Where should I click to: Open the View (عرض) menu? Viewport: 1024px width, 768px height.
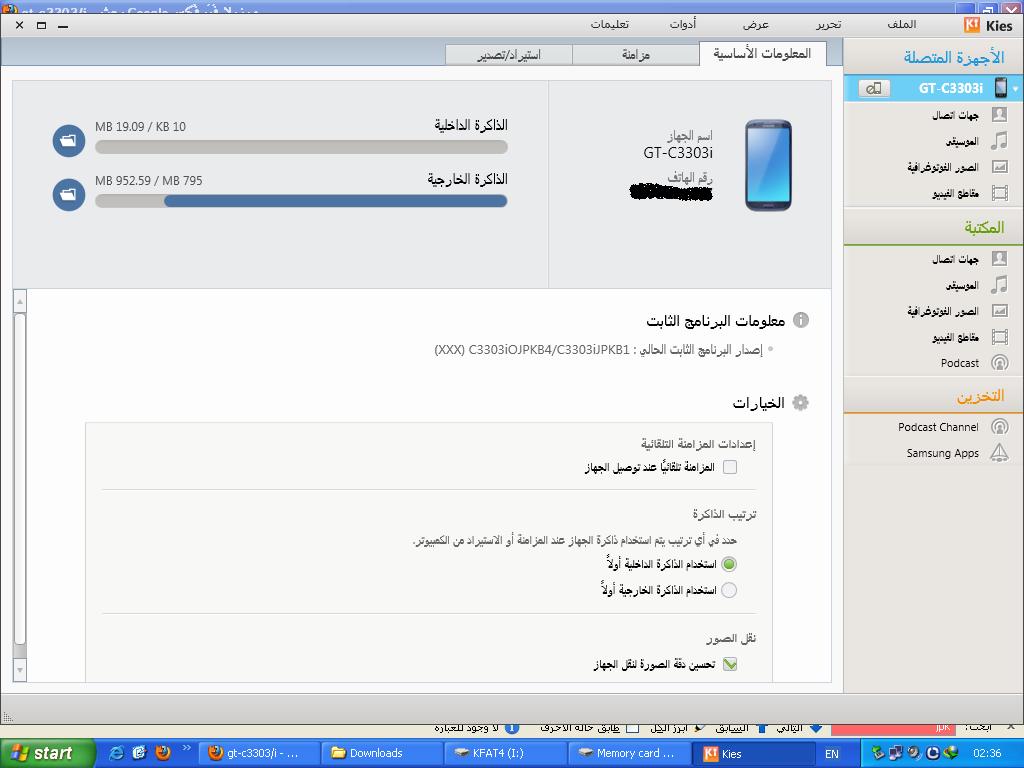[x=756, y=25]
